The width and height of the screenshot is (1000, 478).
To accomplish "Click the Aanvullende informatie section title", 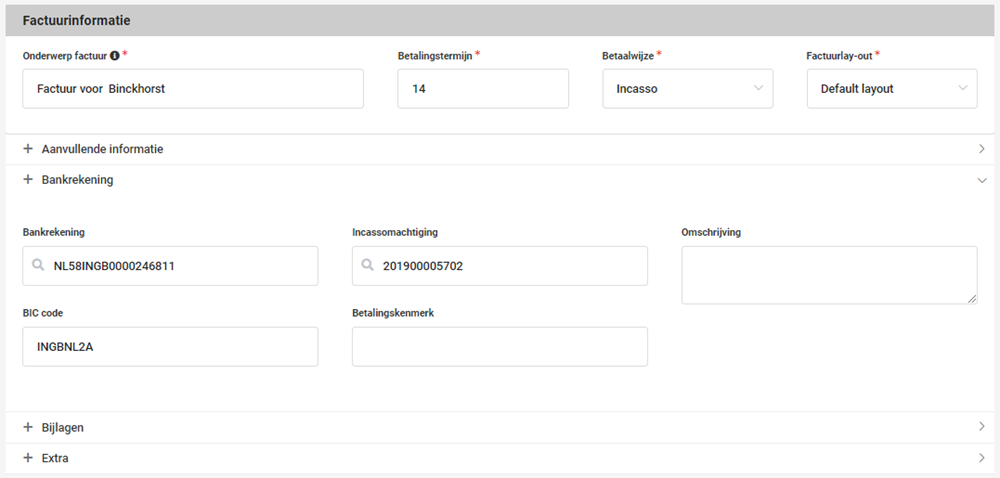I will (103, 149).
